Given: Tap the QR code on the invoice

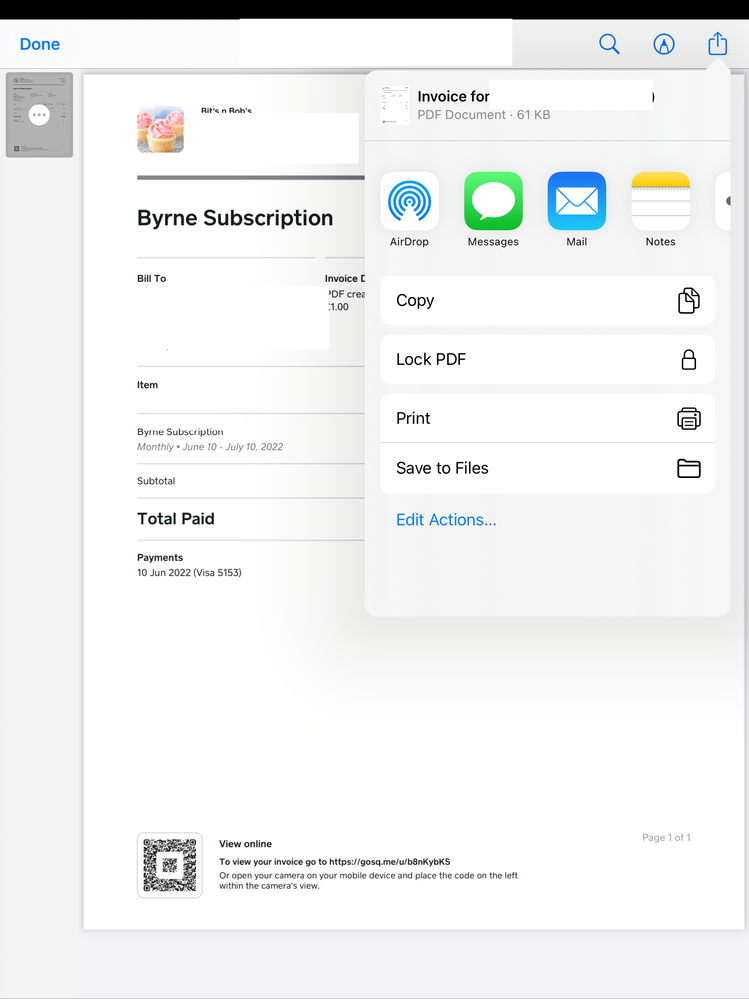Looking at the screenshot, I should click(170, 865).
